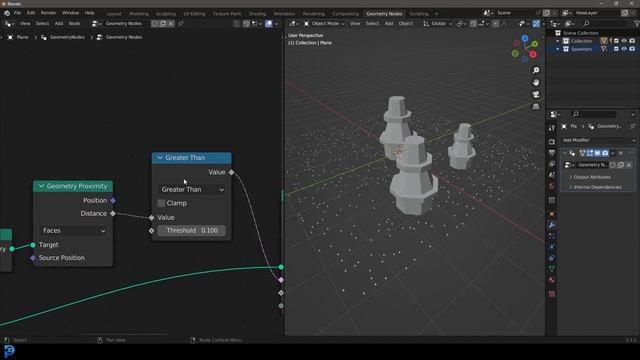
Task: Open the Output properties tab icon
Action: coord(552,153)
